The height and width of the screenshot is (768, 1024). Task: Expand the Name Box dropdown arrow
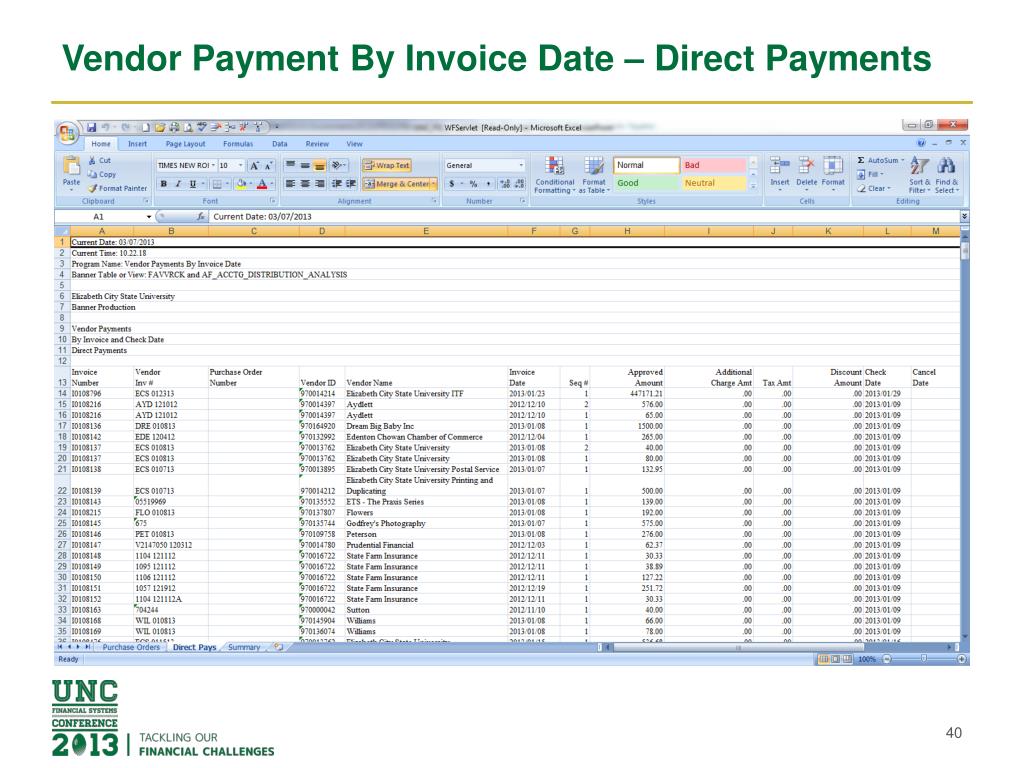[149, 217]
